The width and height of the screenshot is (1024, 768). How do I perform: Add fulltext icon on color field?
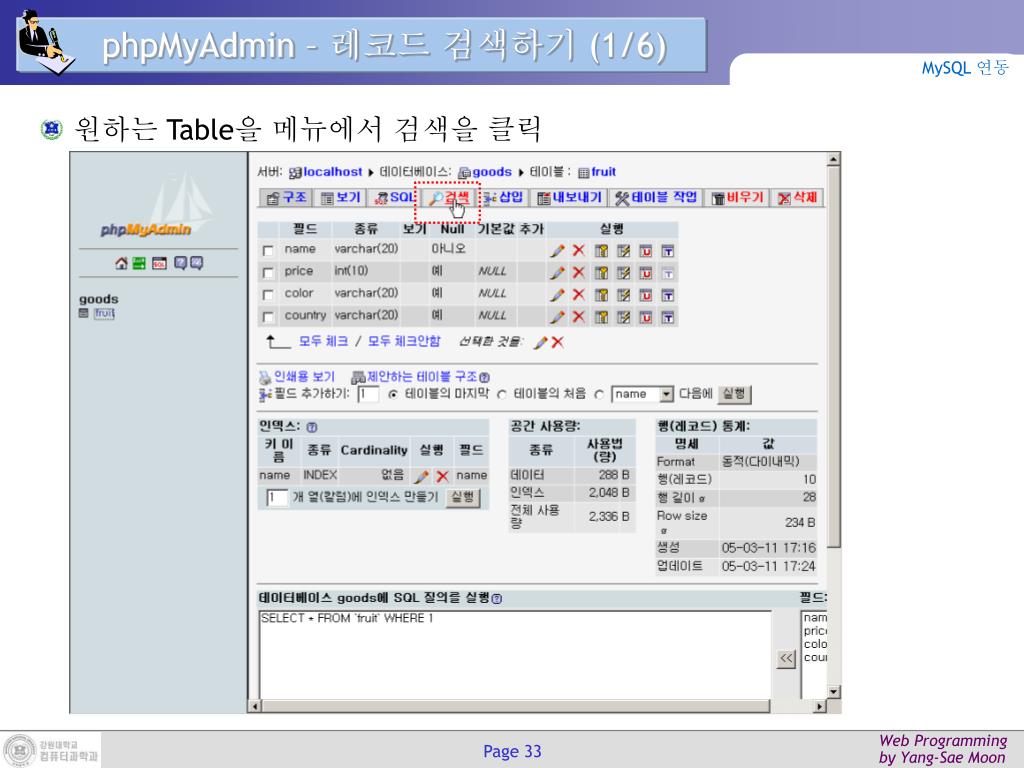tap(667, 295)
